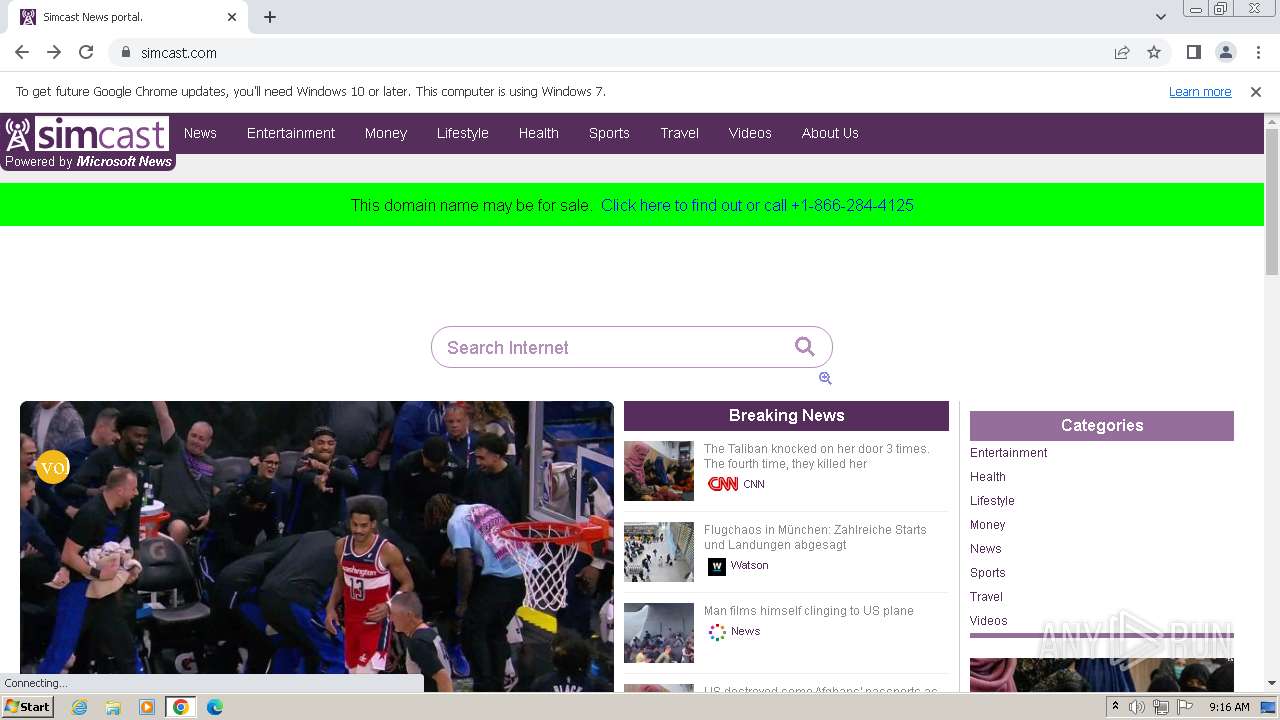Click the yellow VOI badge on featured image
This screenshot has height=720, width=1280.
click(x=52, y=467)
